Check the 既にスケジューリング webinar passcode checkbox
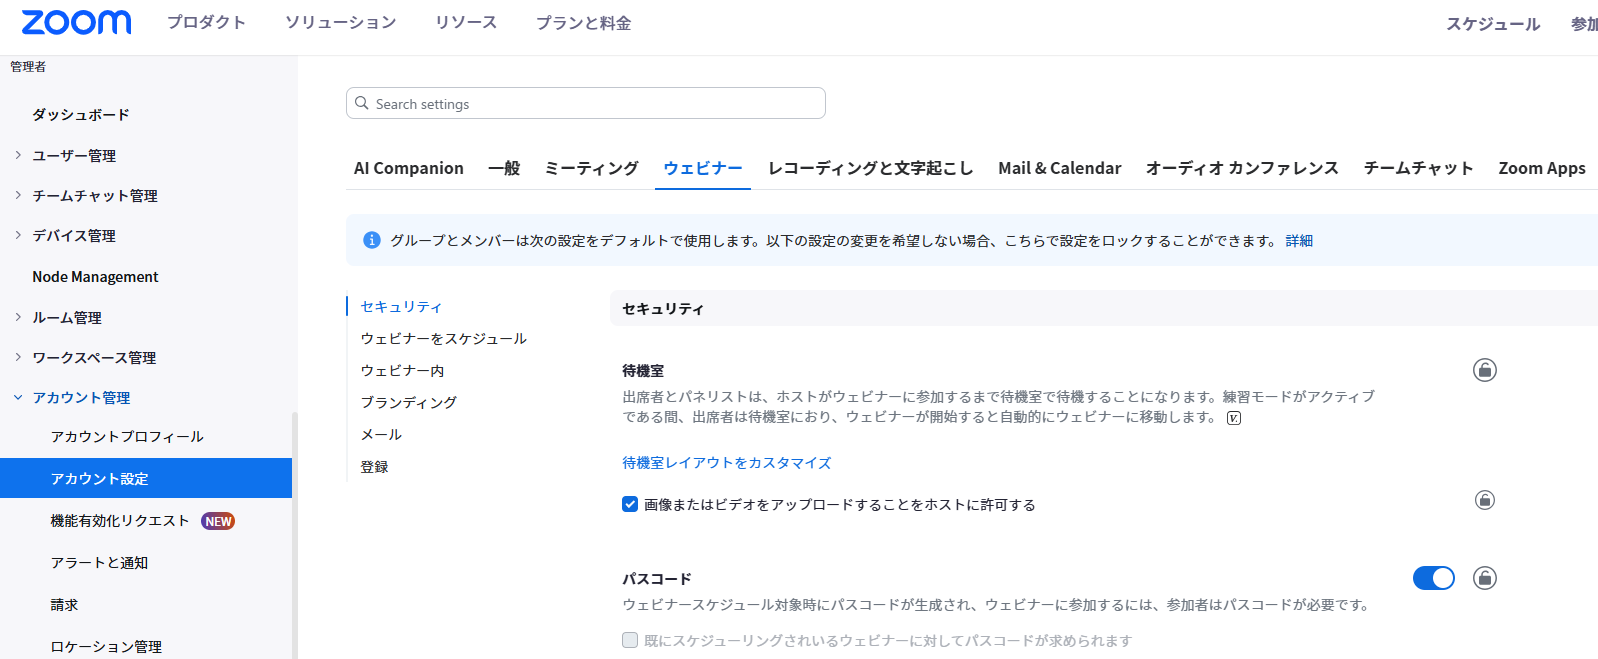1598x659 pixels. [x=630, y=640]
